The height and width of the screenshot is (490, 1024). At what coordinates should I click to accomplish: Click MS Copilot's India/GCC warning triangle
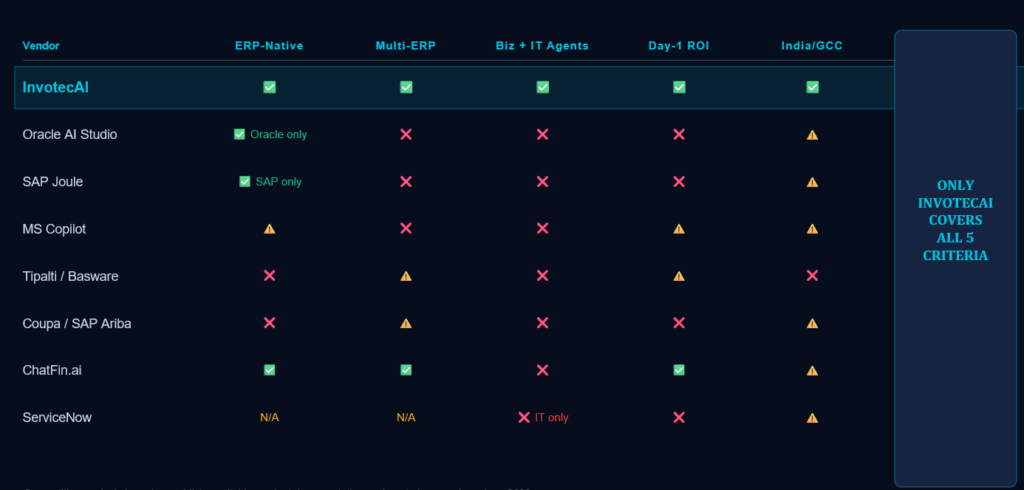click(x=812, y=229)
